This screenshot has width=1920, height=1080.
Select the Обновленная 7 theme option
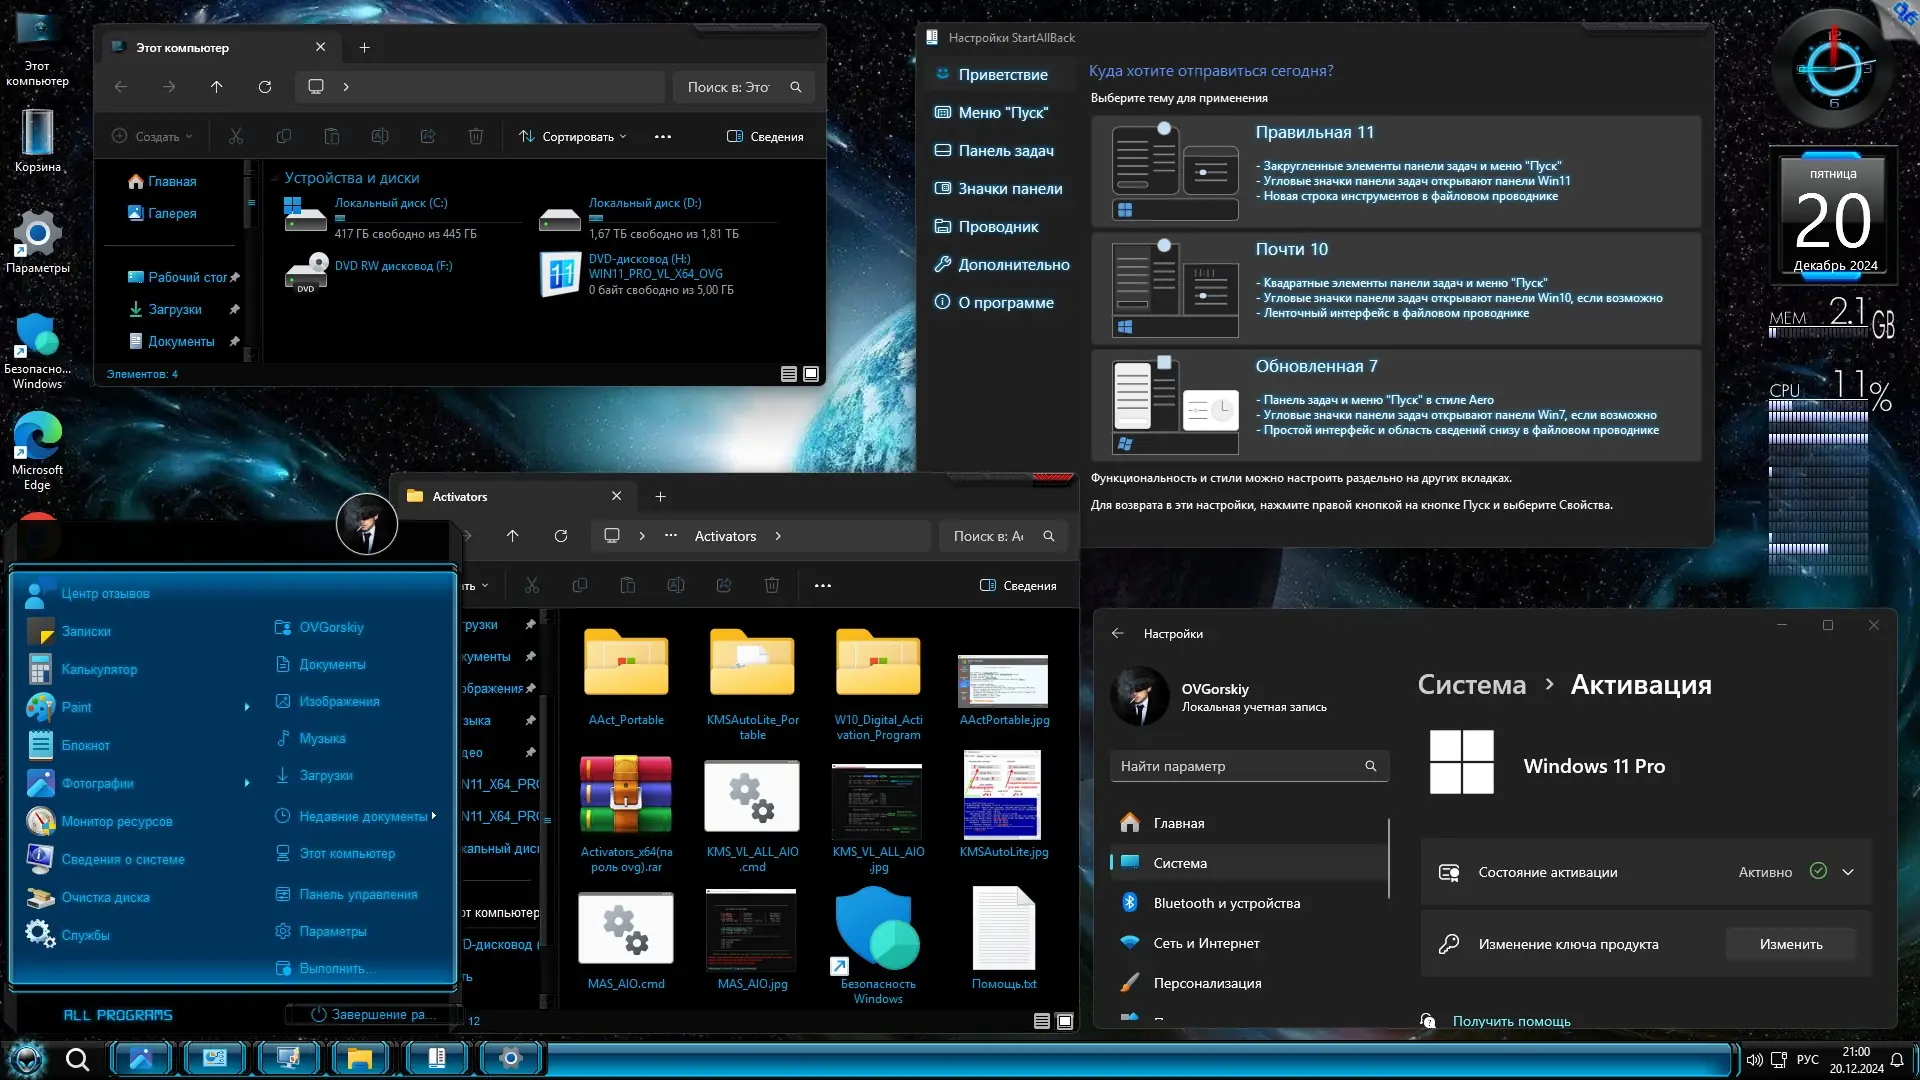pos(1395,405)
